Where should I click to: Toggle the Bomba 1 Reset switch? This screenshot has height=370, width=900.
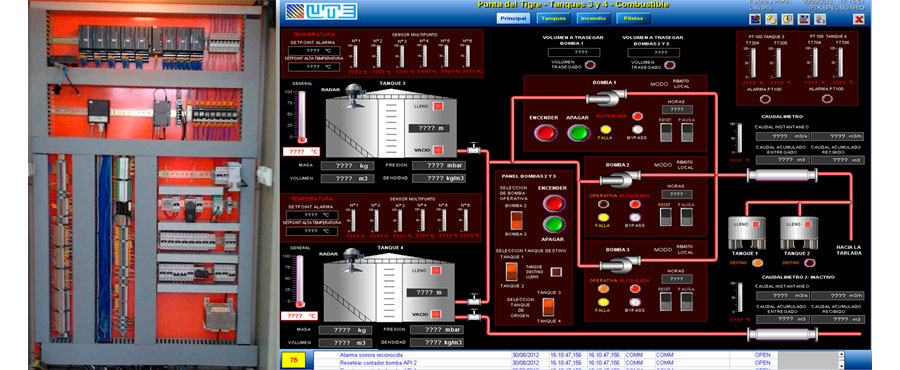point(665,132)
